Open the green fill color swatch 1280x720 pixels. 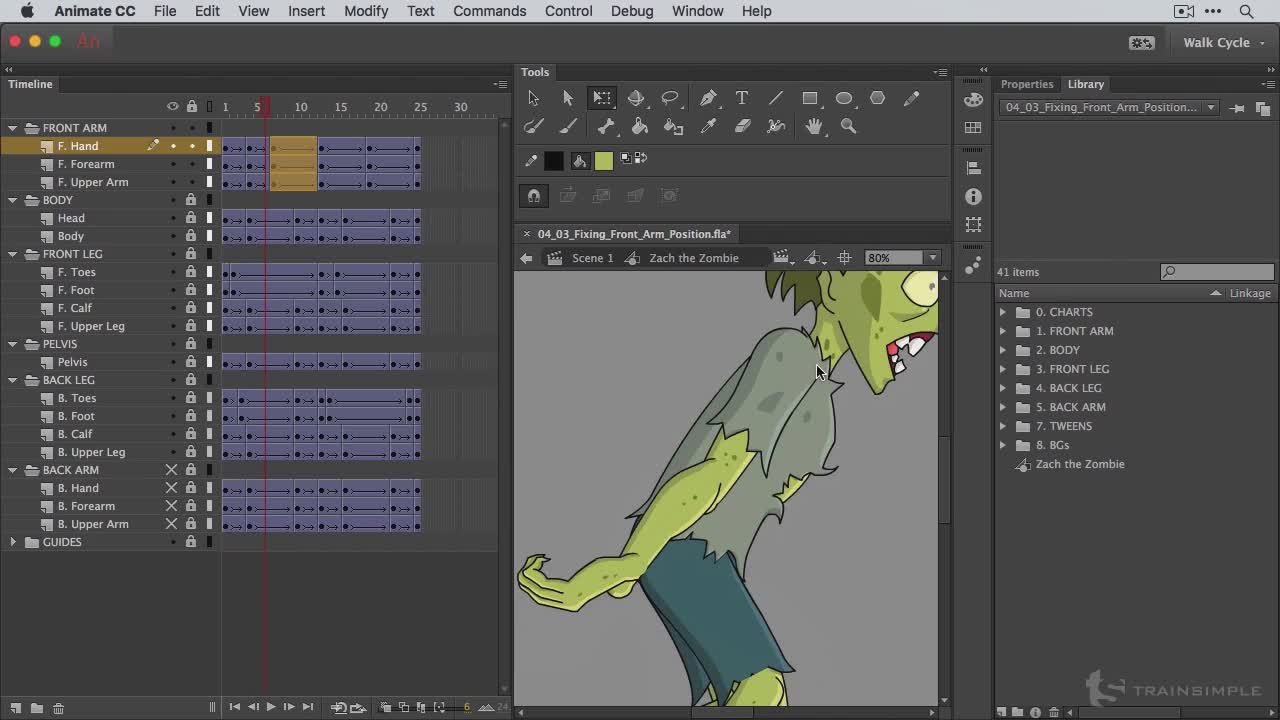point(603,160)
